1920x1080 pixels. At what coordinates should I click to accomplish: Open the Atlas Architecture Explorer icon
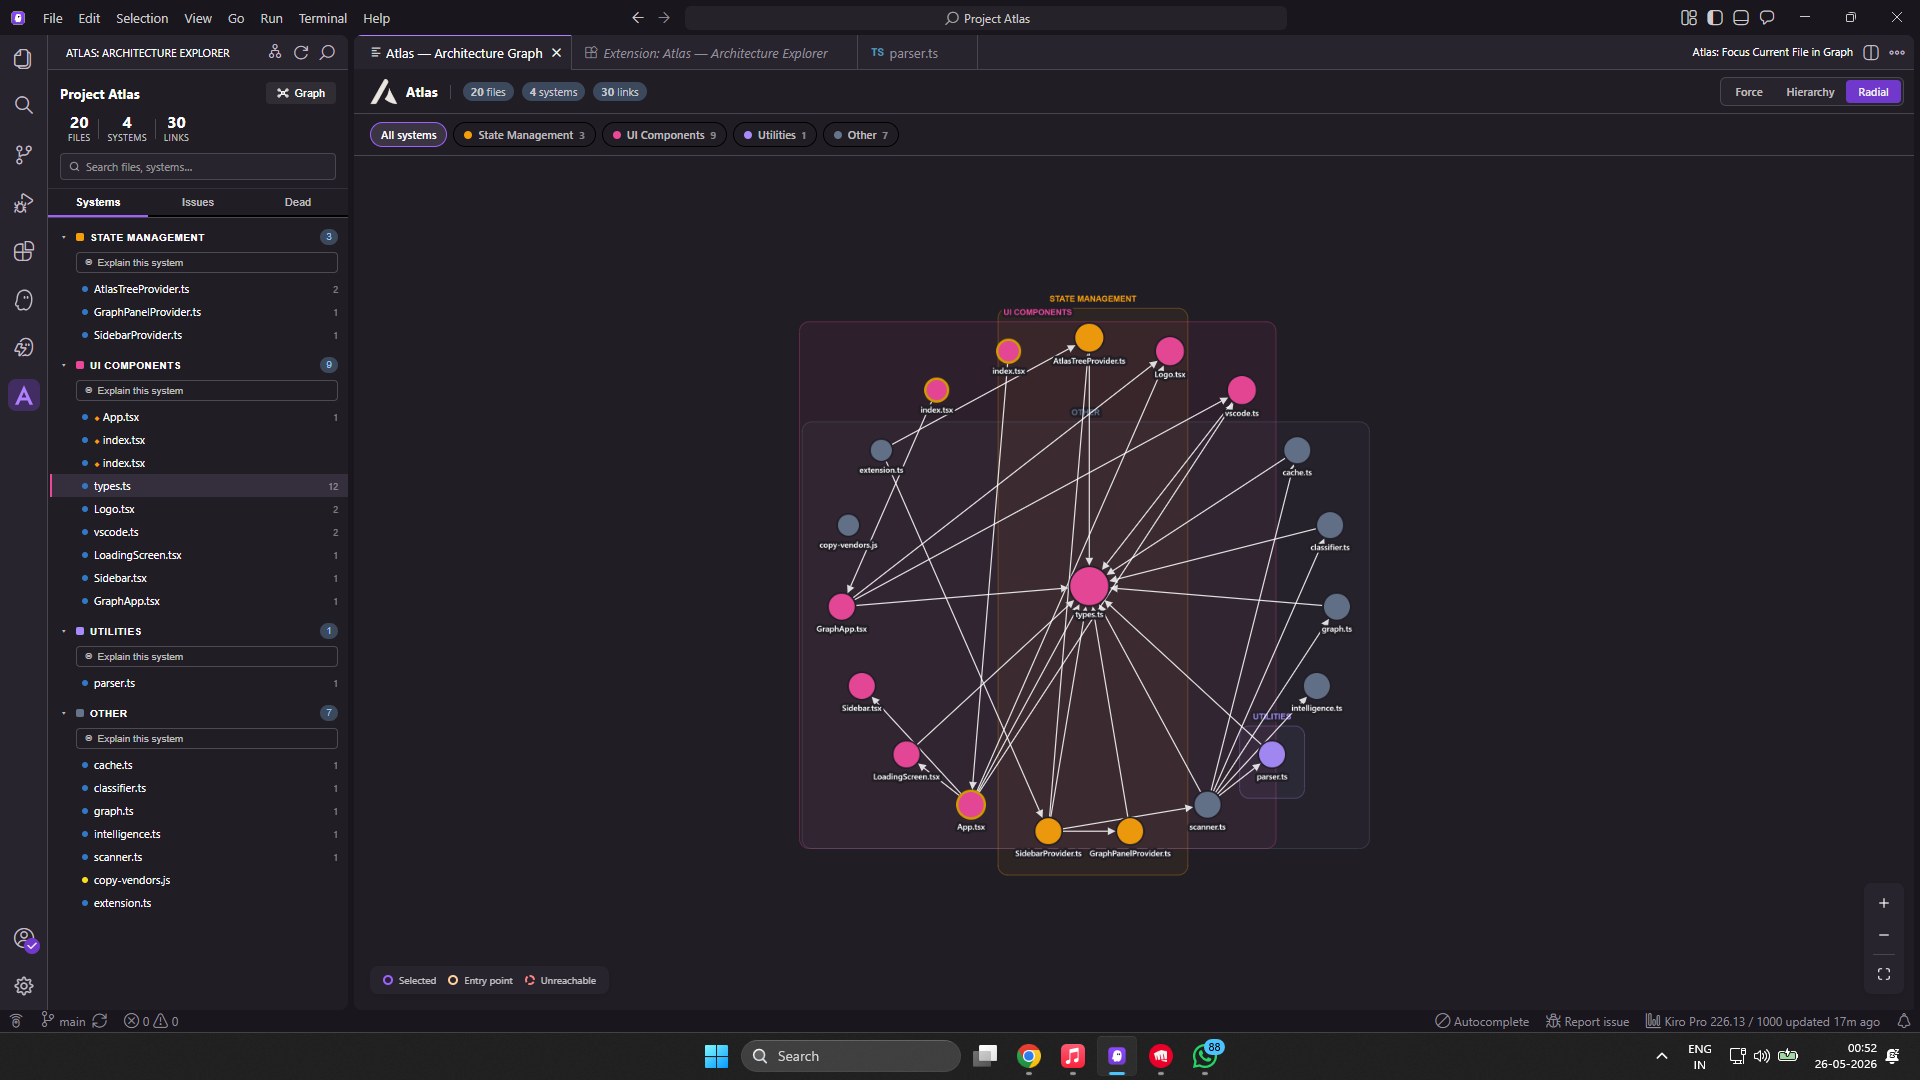[x=24, y=396]
